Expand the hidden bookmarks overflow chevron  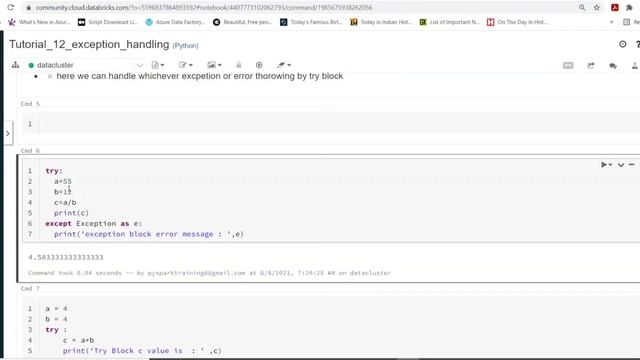[611, 22]
